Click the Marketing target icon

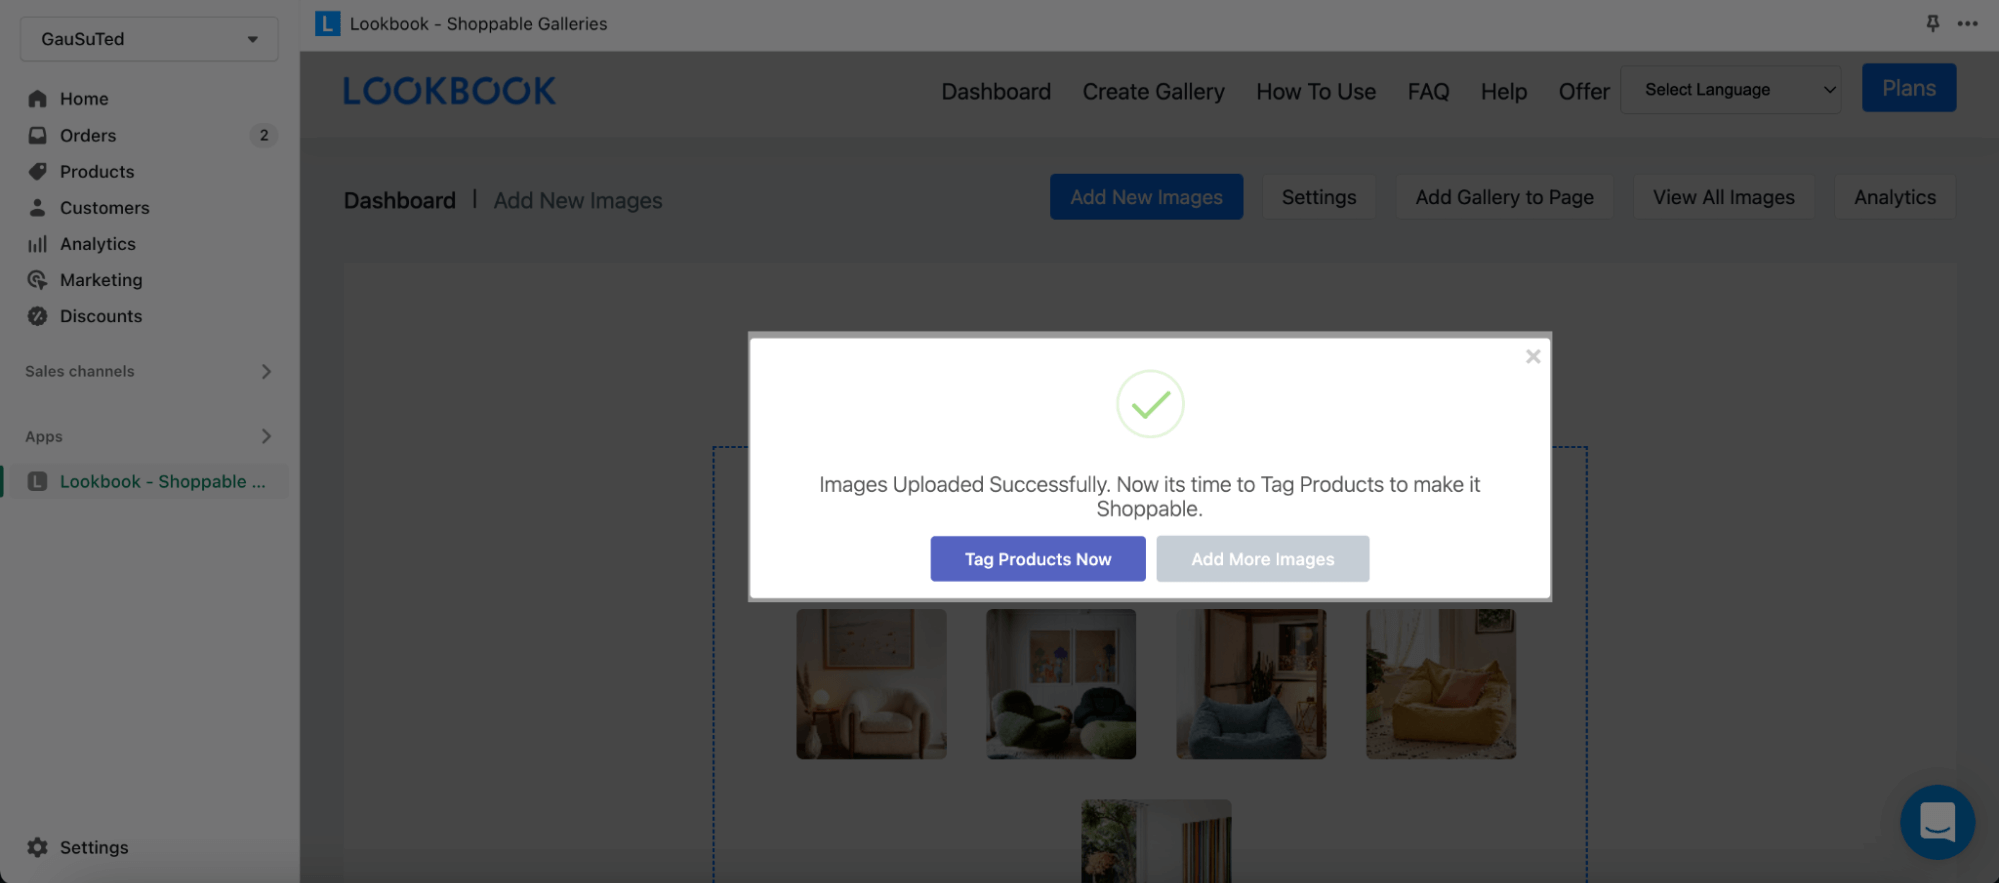(38, 279)
